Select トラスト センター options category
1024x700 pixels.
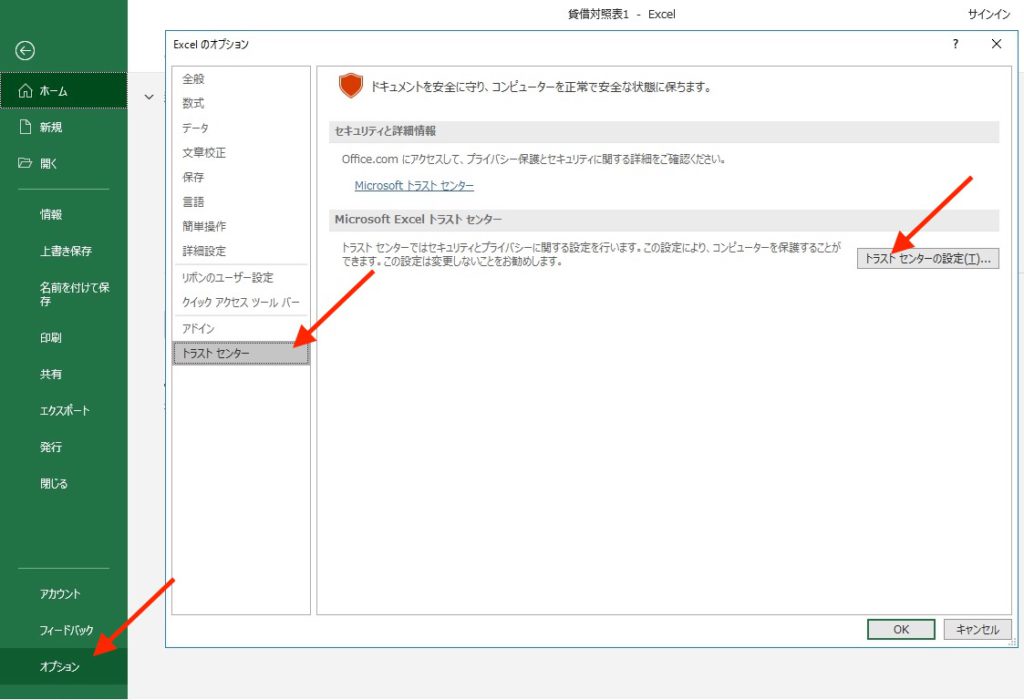point(240,353)
